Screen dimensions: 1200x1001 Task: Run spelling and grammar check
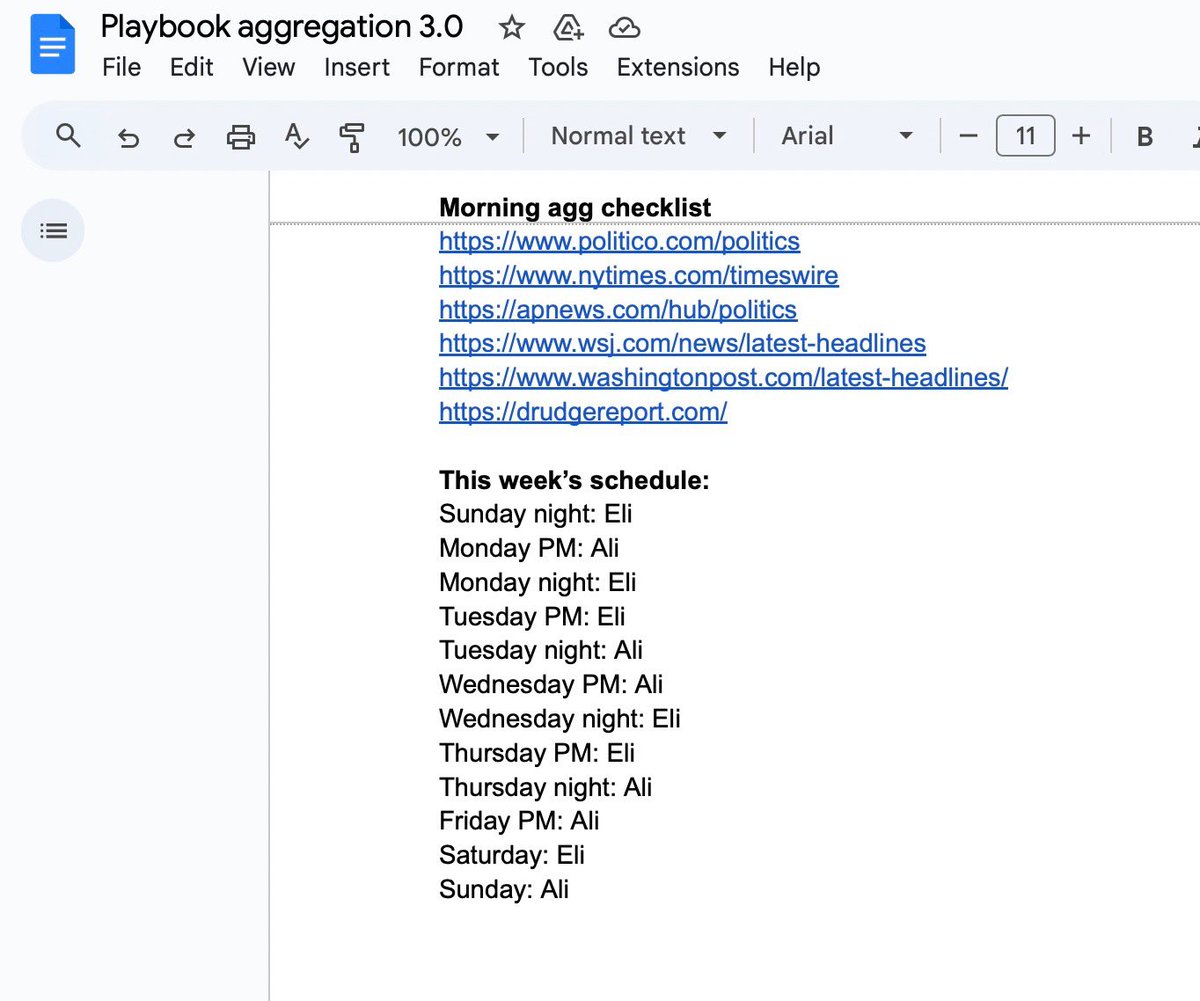click(x=297, y=137)
